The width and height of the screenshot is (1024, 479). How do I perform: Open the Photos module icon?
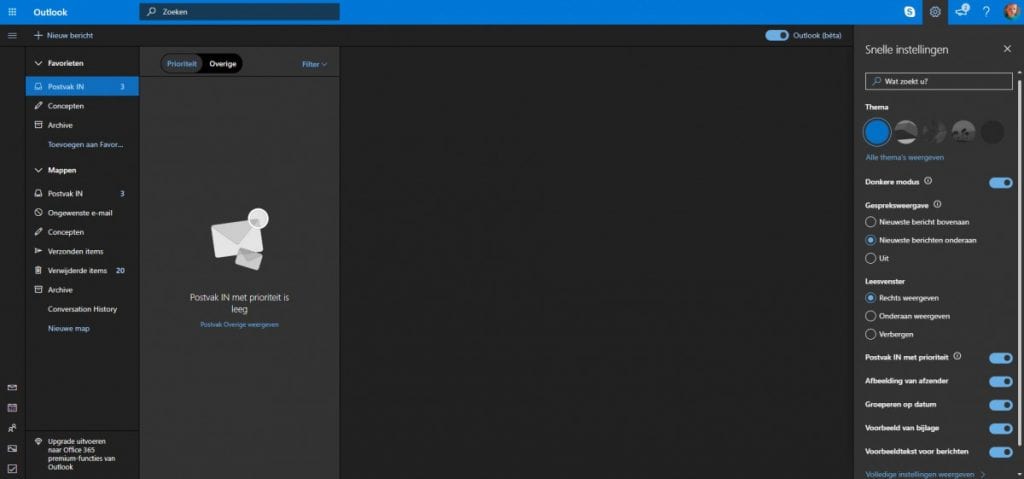pos(12,448)
